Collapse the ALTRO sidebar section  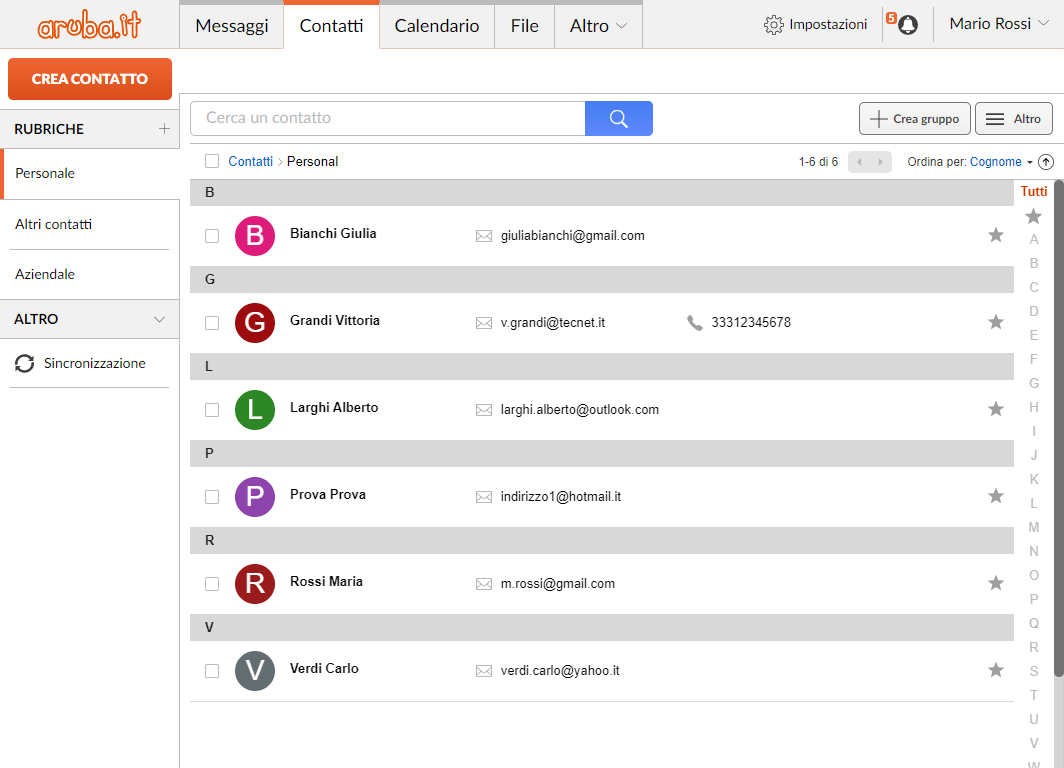pyautogui.click(x=159, y=319)
